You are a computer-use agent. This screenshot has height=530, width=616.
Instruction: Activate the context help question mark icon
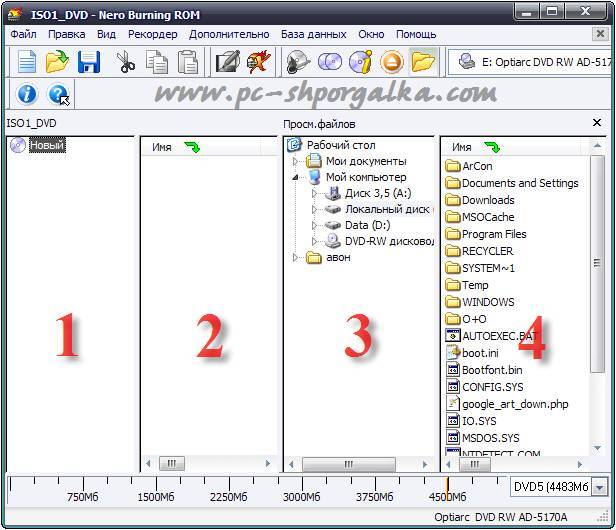click(x=58, y=95)
